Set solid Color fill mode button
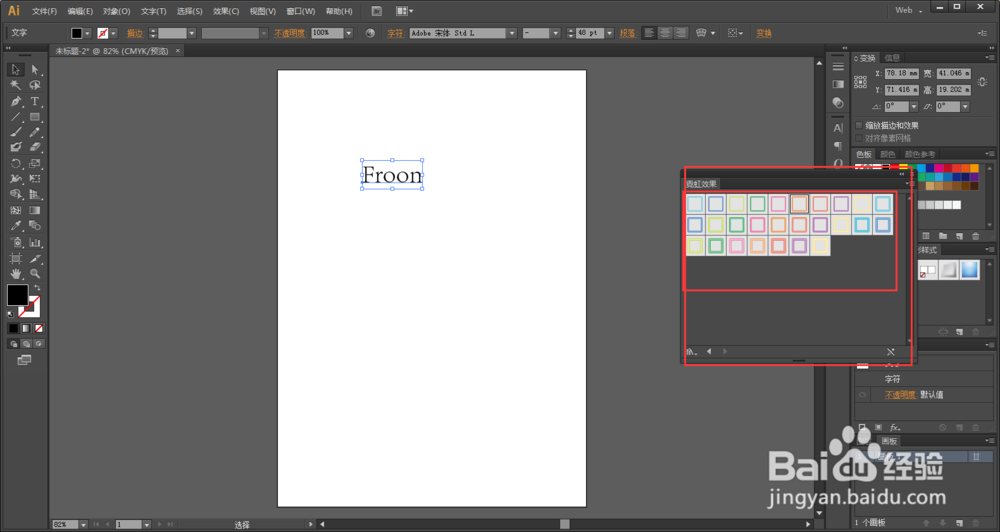 coord(13,329)
